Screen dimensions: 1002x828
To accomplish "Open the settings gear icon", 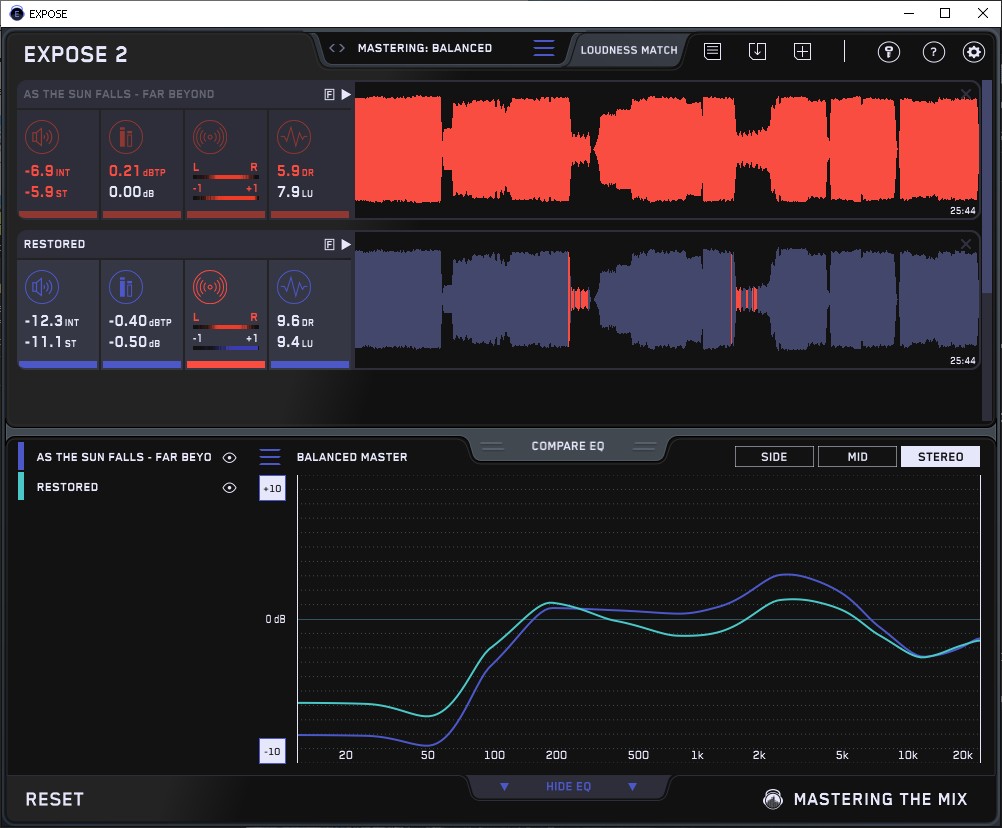I will point(973,52).
